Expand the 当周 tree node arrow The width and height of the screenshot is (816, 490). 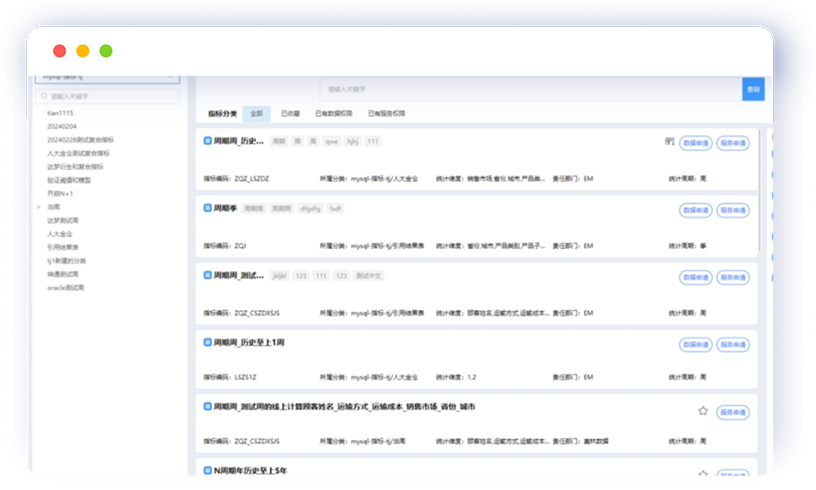pos(38,206)
